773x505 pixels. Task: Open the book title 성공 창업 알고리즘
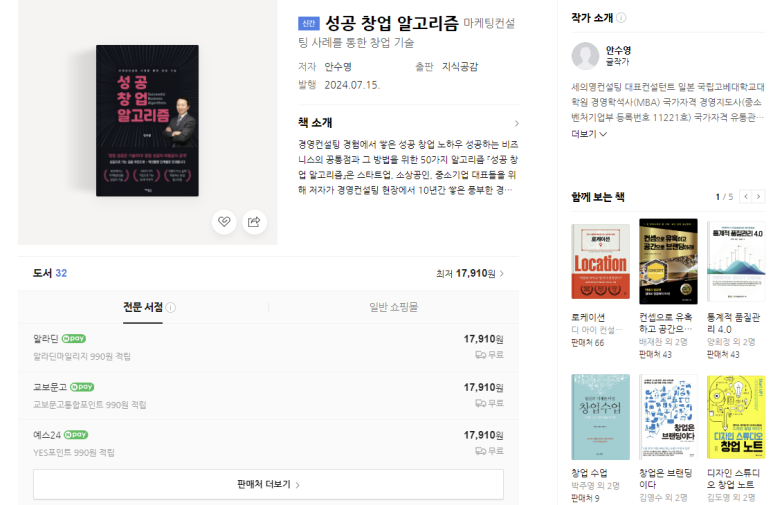point(392,23)
